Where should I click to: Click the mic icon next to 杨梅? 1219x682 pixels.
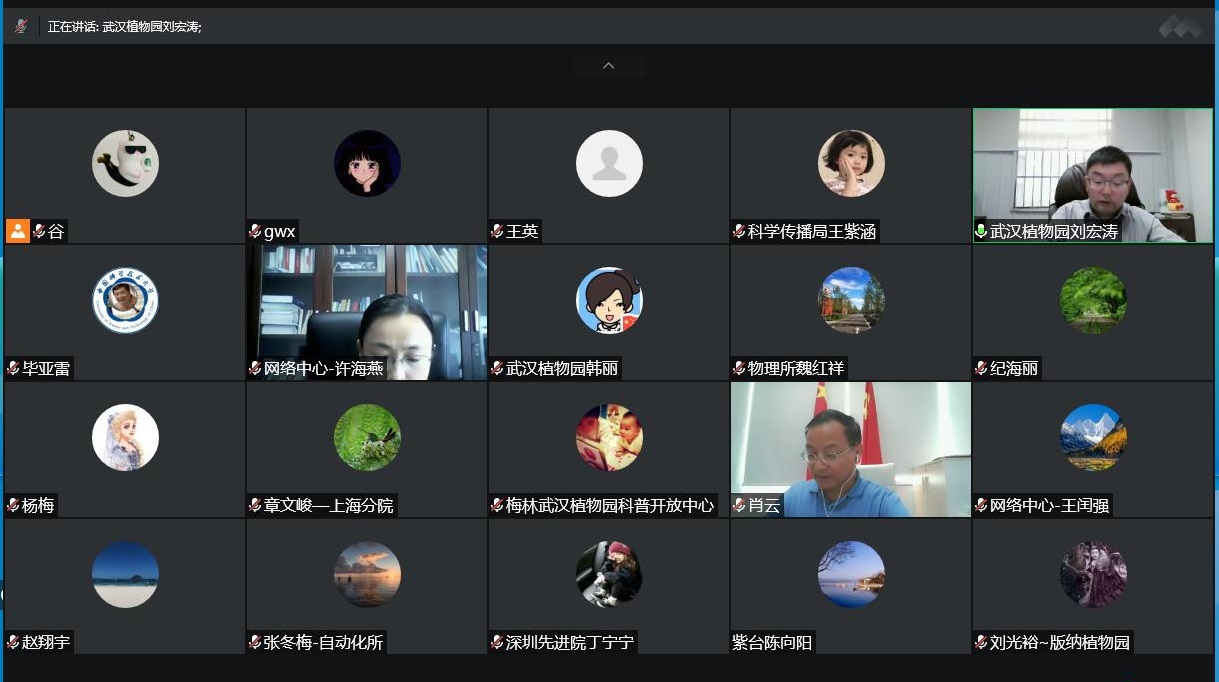point(13,506)
